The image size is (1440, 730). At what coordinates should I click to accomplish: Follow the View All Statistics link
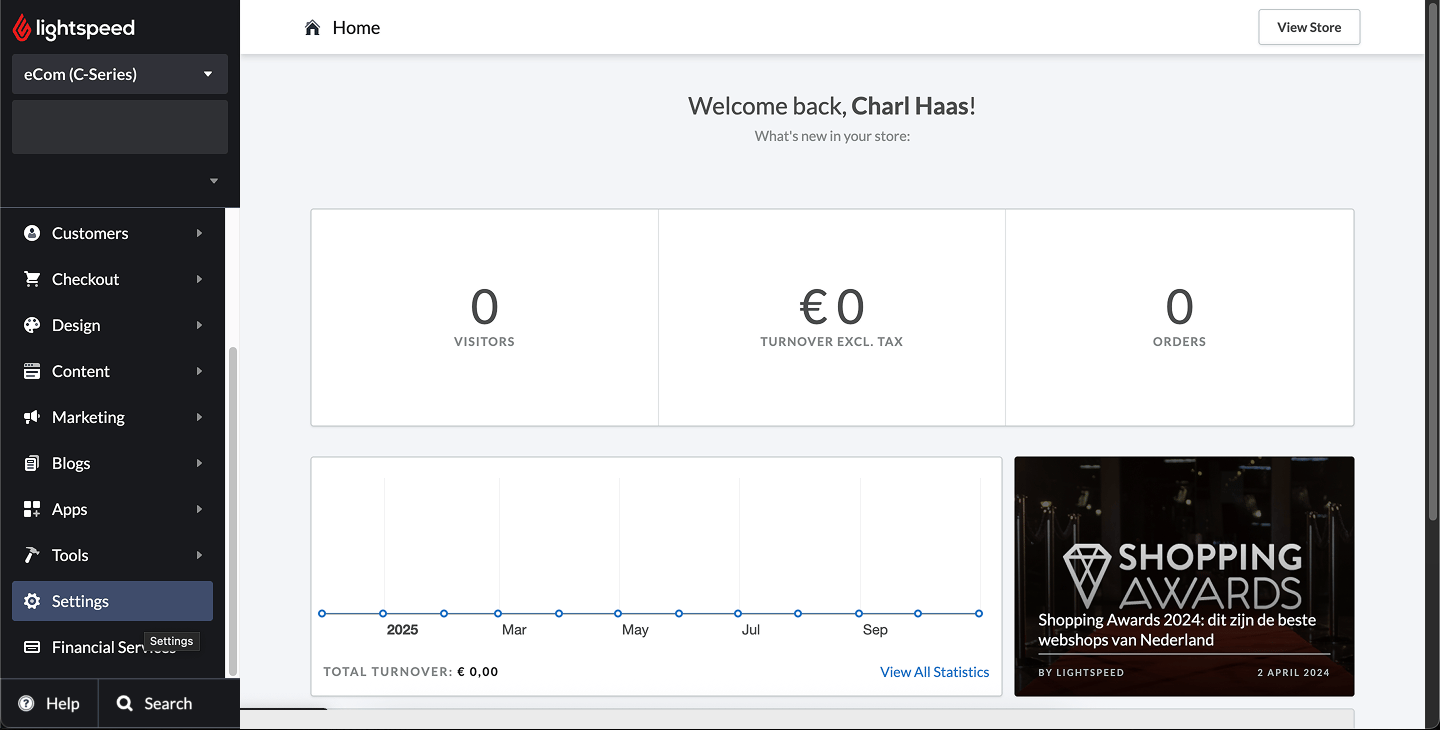point(935,672)
